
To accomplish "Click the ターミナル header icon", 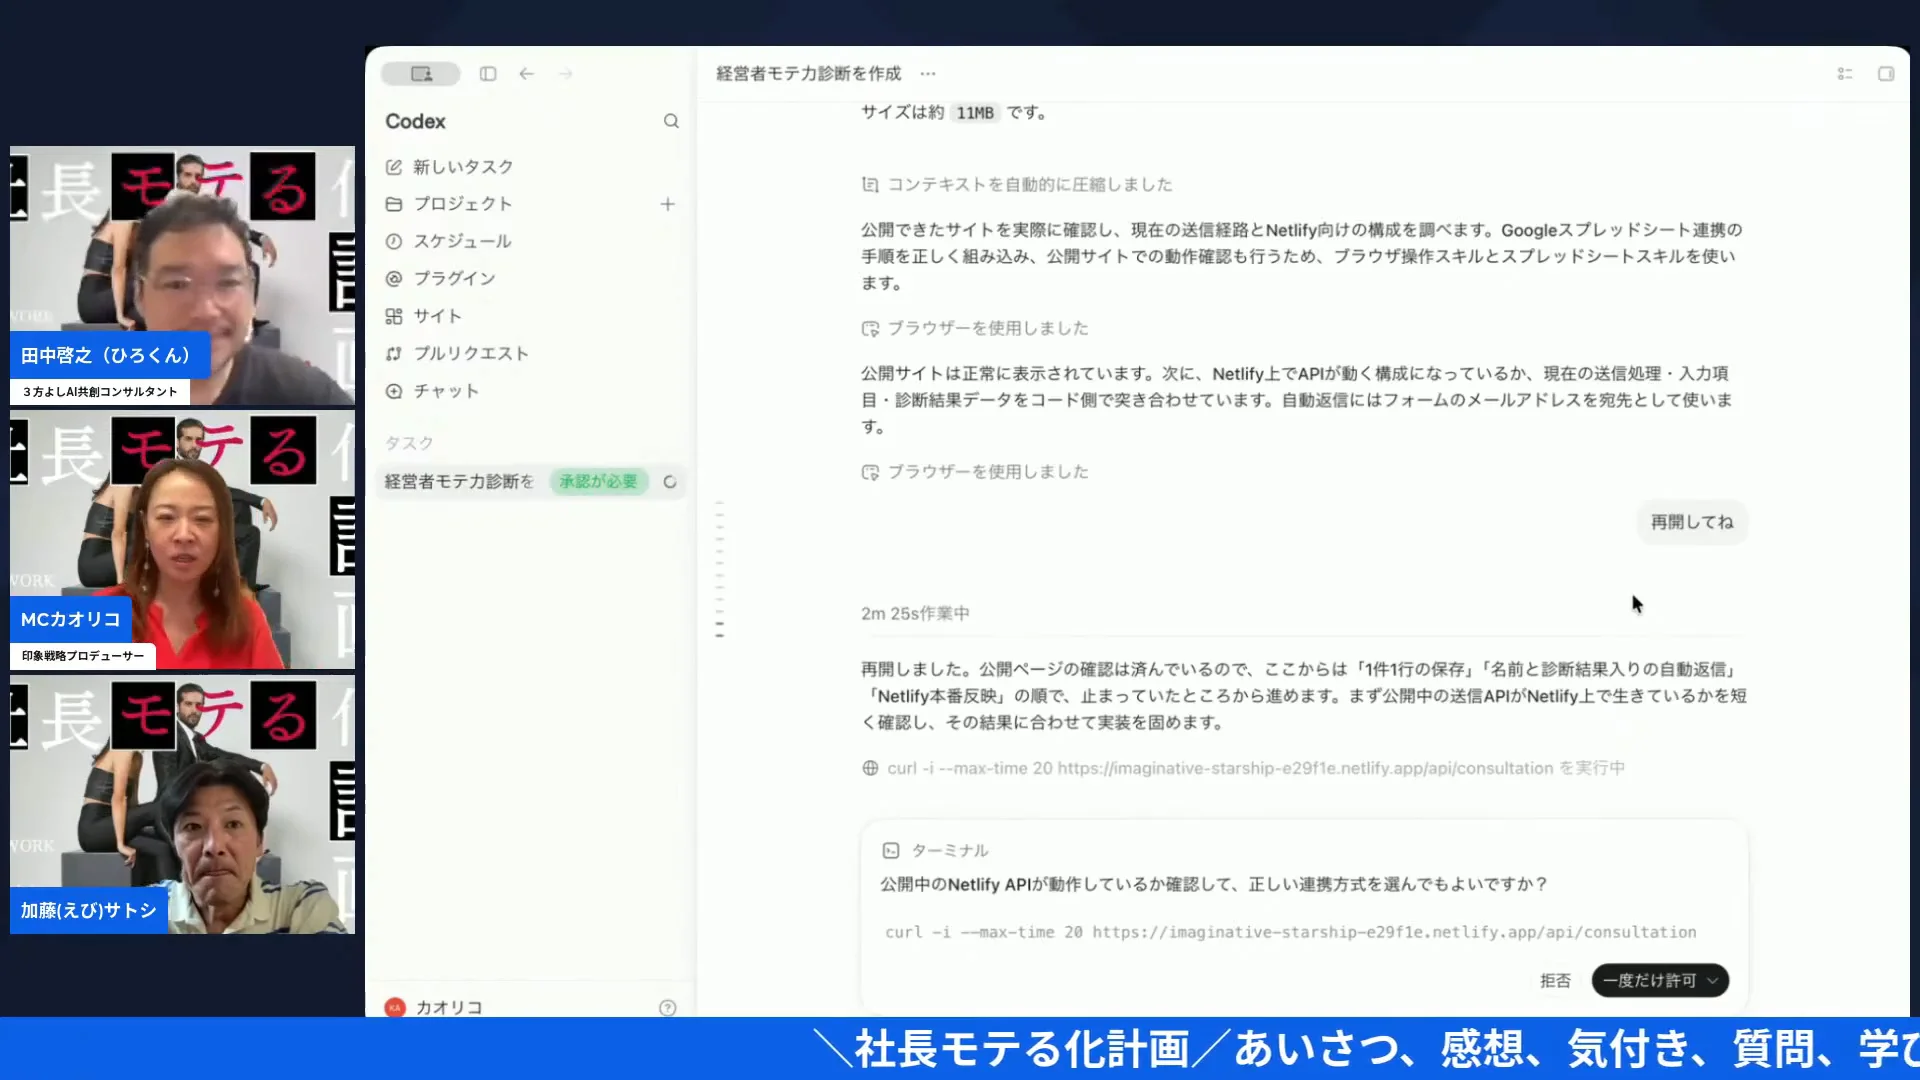I will coord(891,850).
